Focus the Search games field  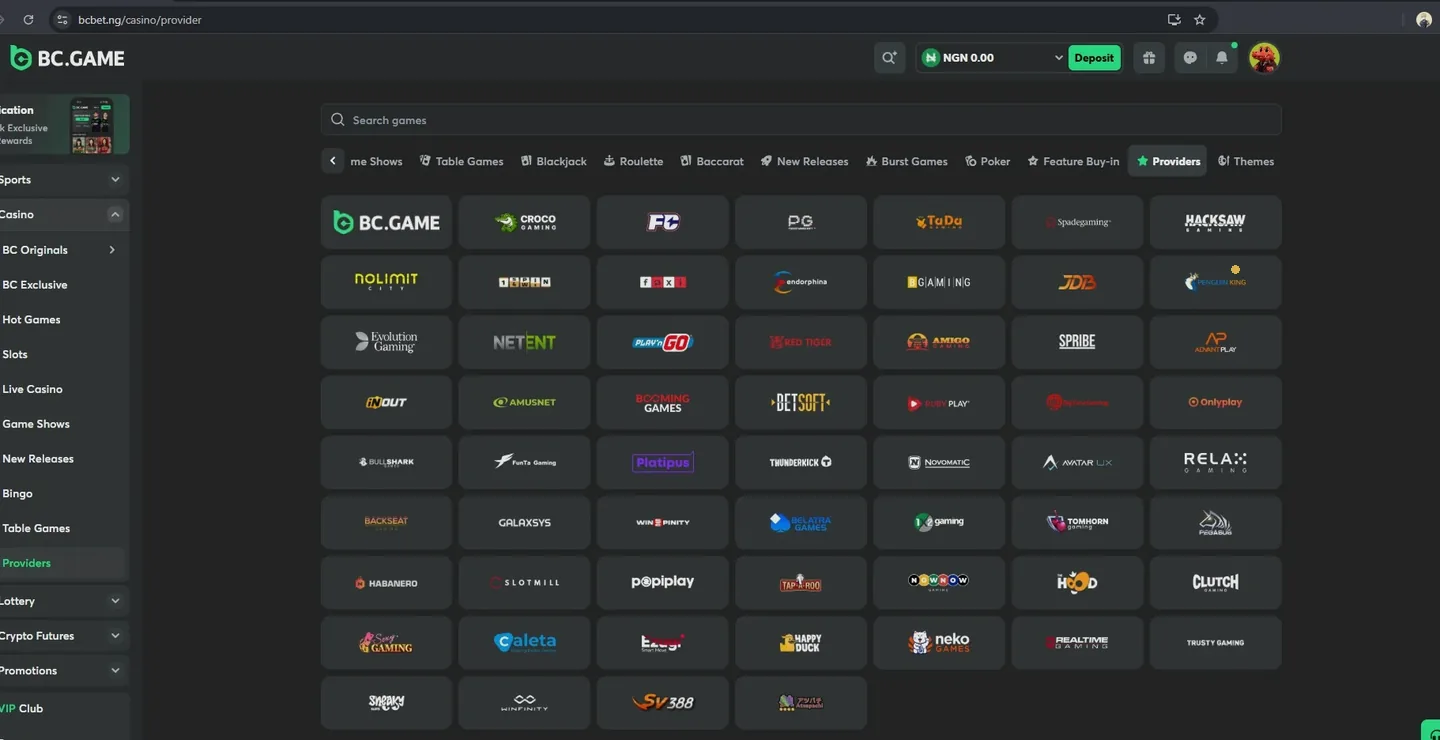click(x=801, y=120)
